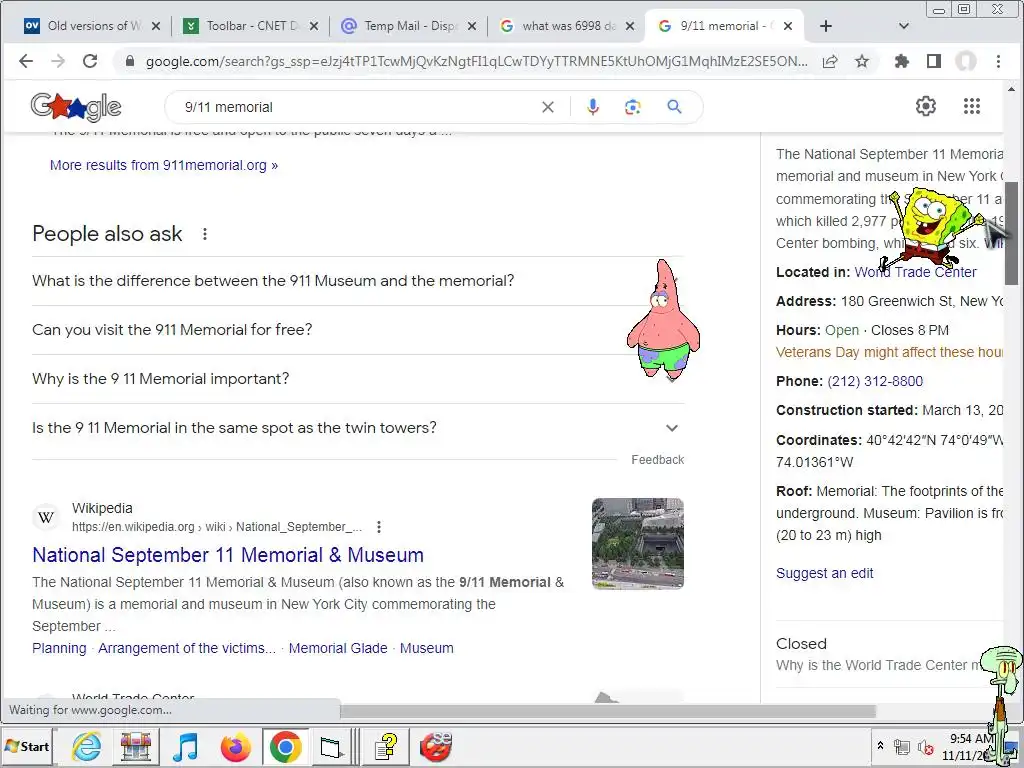1024x768 pixels.
Task: Reload the current page
Action: pyautogui.click(x=90, y=61)
